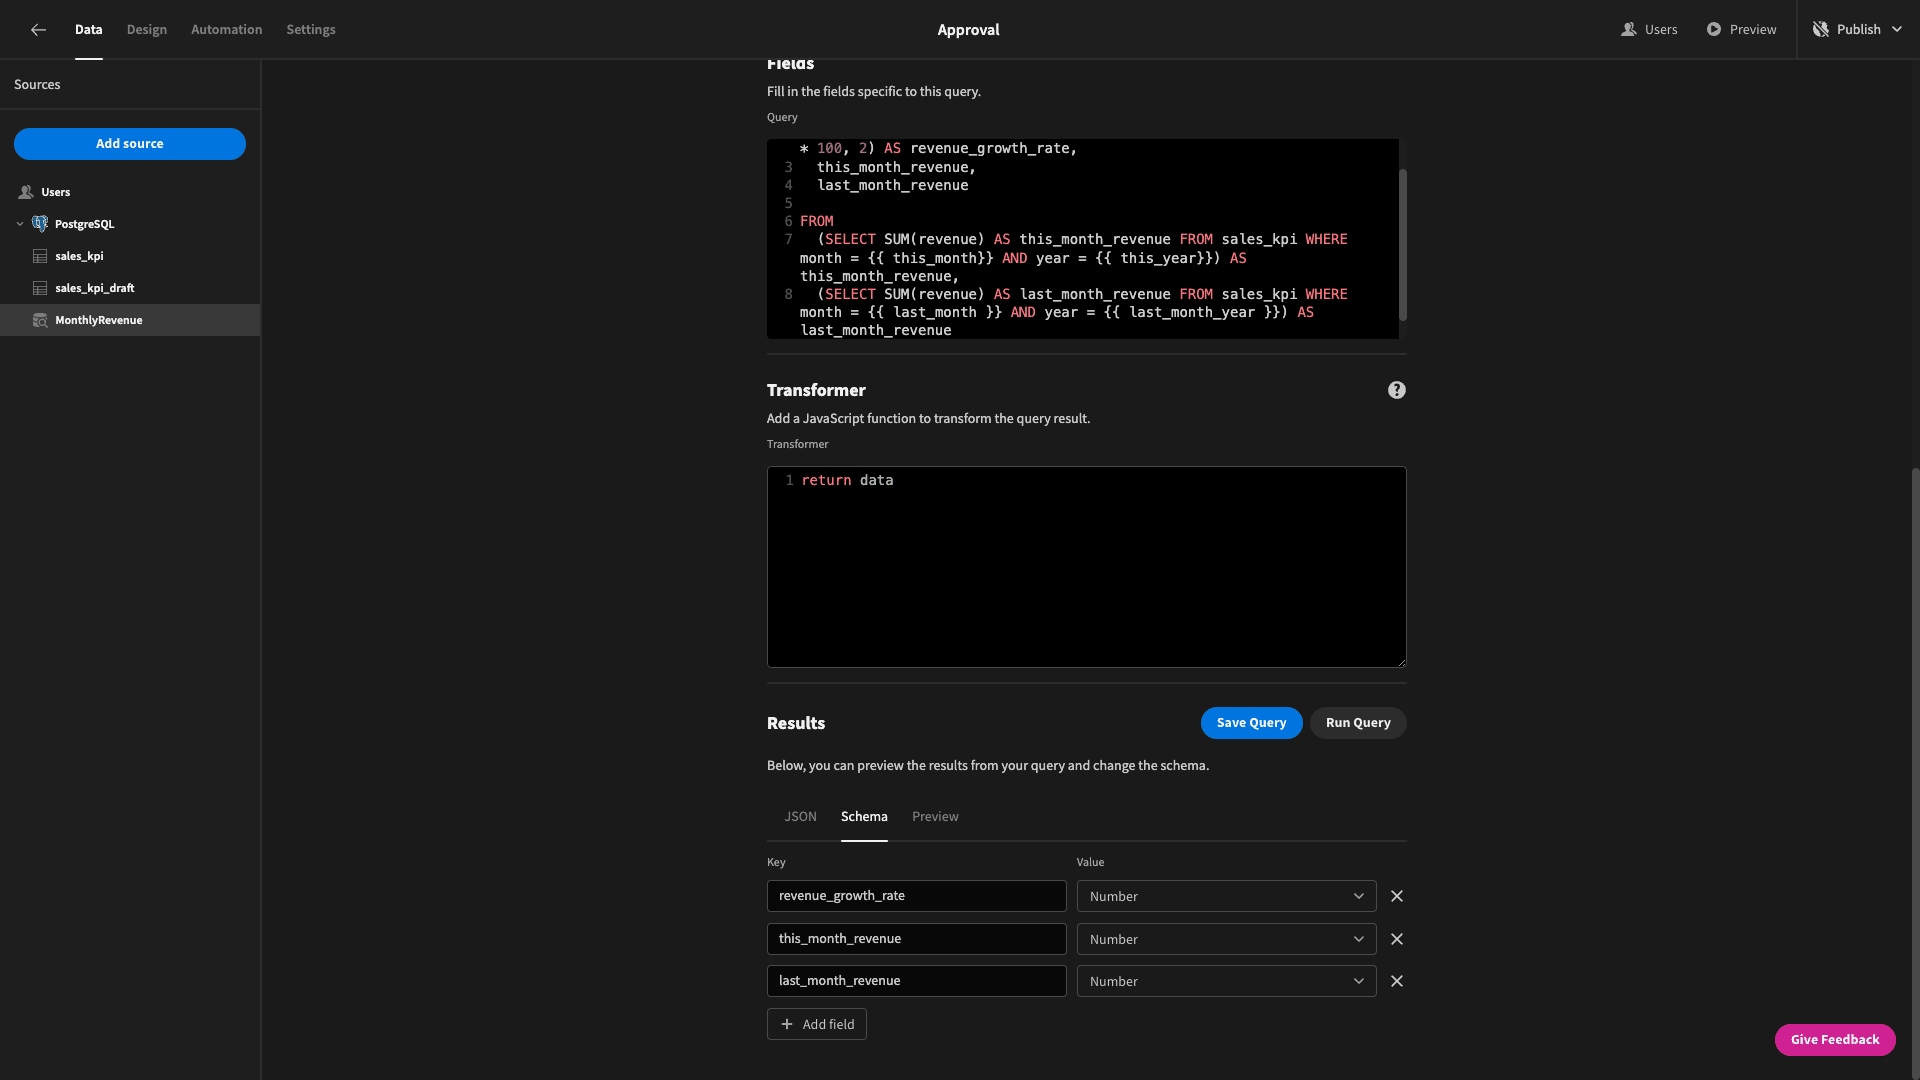
Task: Click the PostgreSQL elephant icon
Action: point(40,224)
